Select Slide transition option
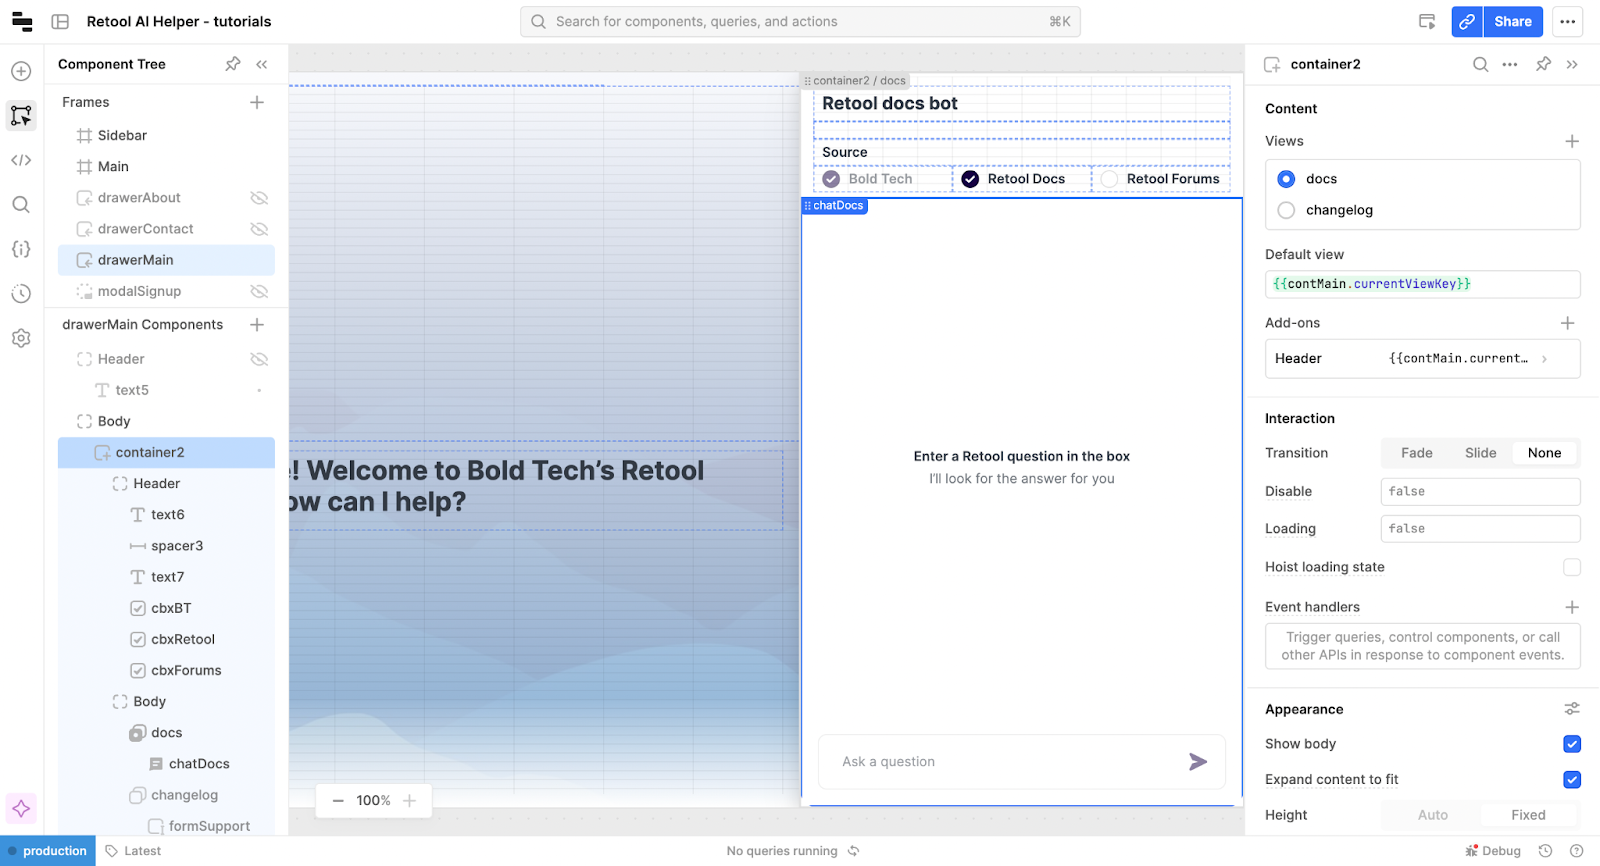Screen dimensions: 1600x866 1481,453
